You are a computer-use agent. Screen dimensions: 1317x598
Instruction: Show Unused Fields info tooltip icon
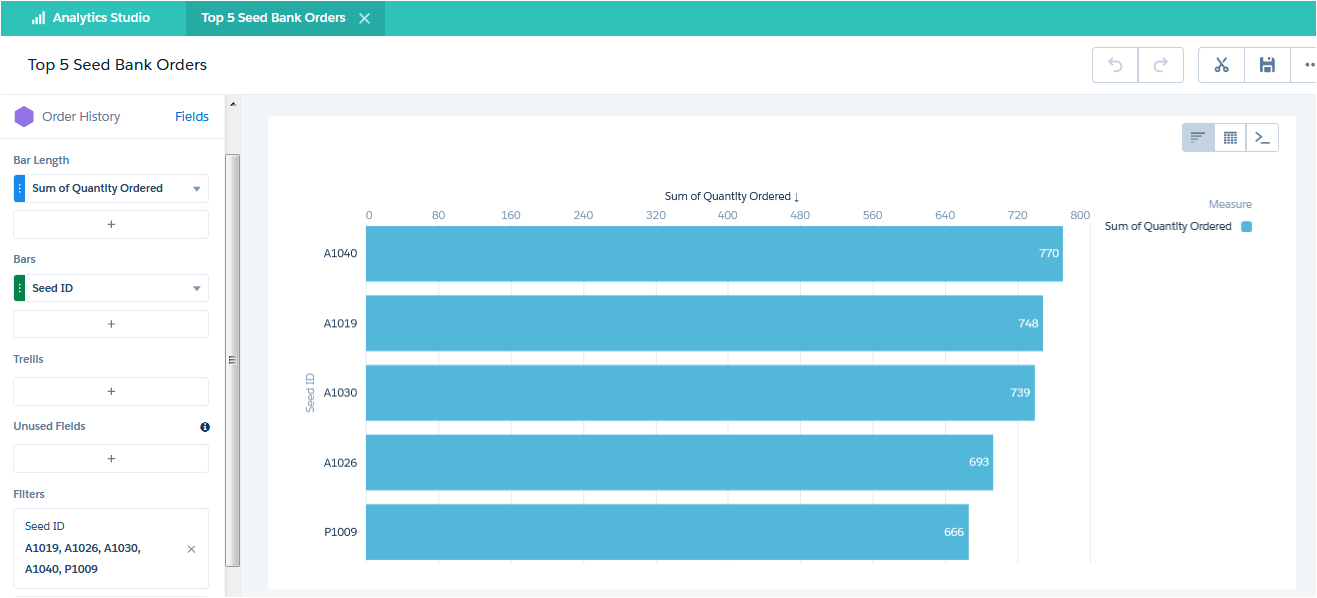[x=205, y=427]
